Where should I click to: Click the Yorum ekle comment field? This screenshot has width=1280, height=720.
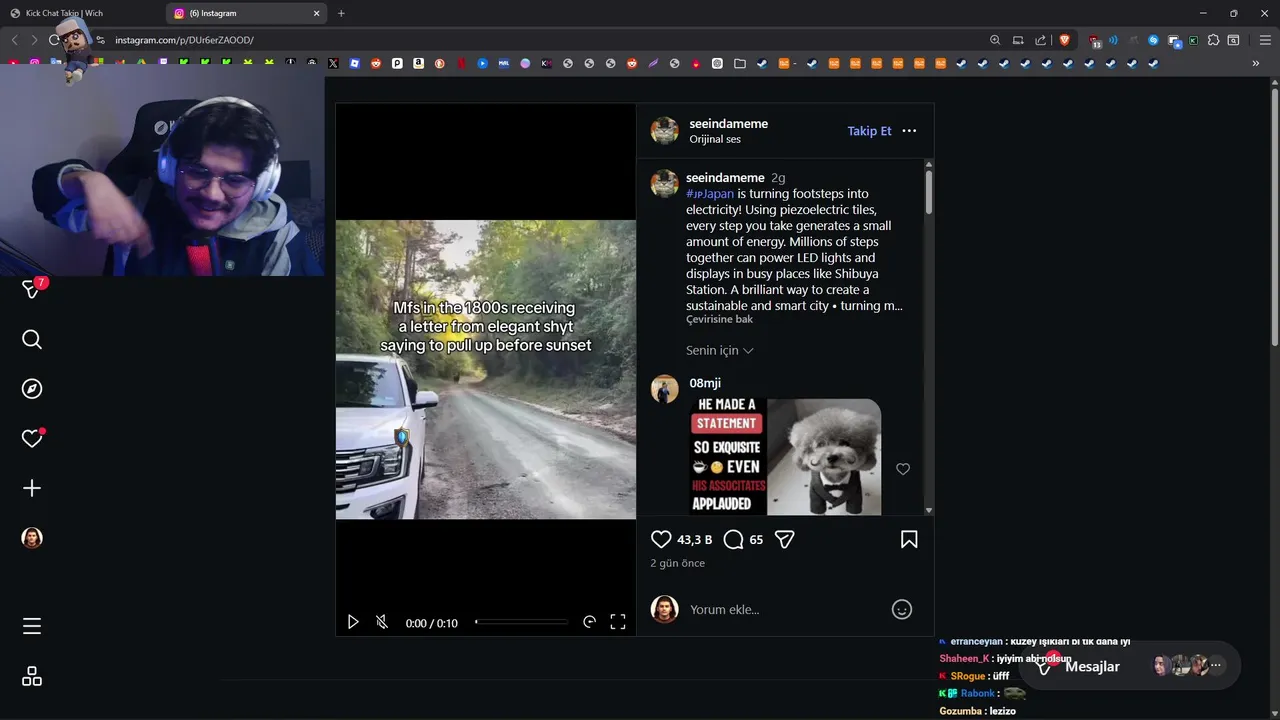(x=785, y=609)
